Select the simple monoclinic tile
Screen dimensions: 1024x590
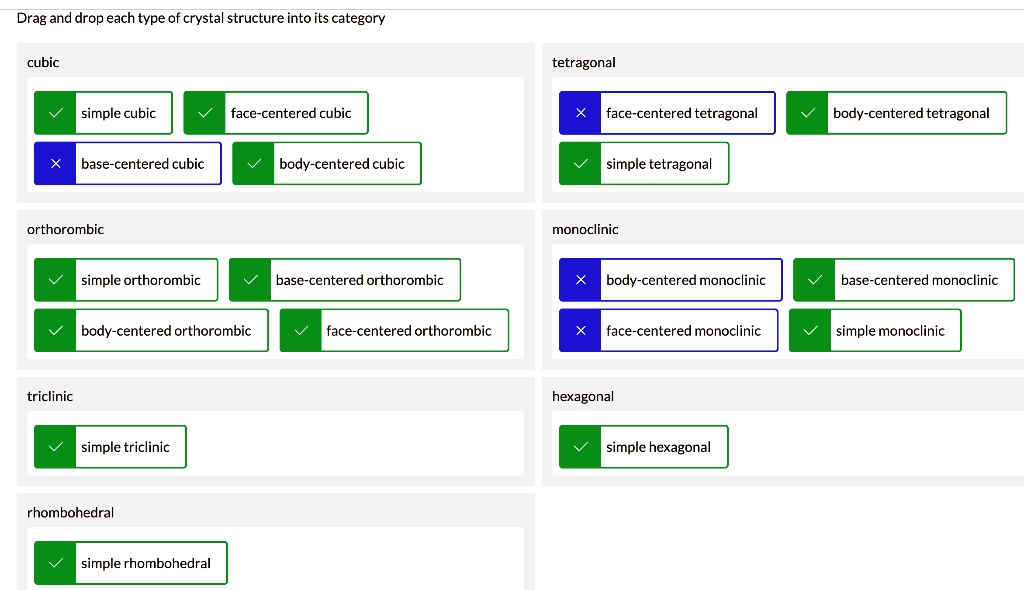(x=875, y=331)
